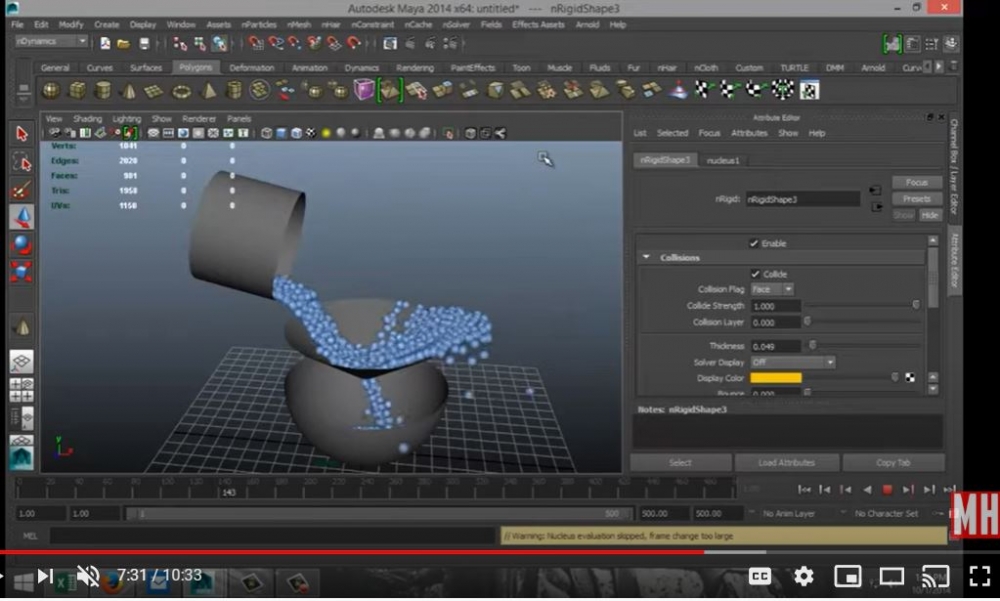Open the No Character Set dropdown
The image size is (1000, 601).
(x=886, y=514)
